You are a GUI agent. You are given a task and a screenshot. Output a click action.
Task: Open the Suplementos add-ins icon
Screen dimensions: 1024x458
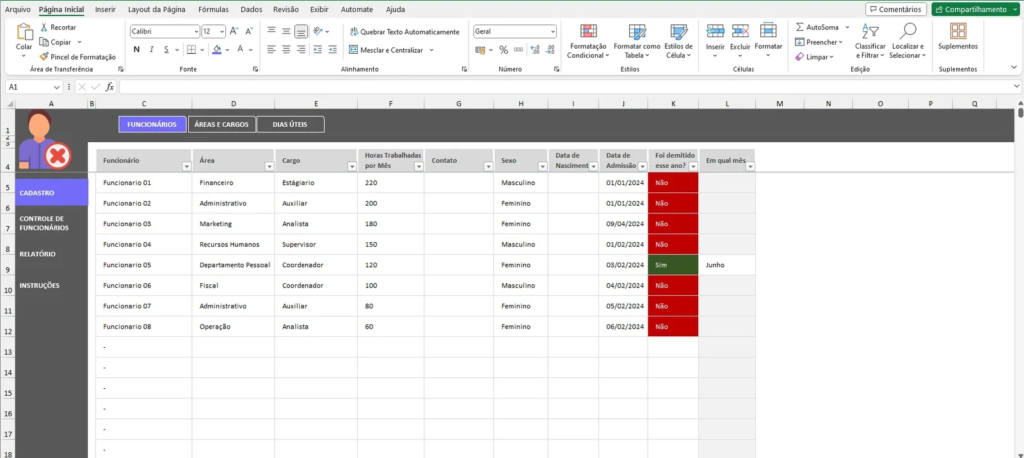coord(957,31)
